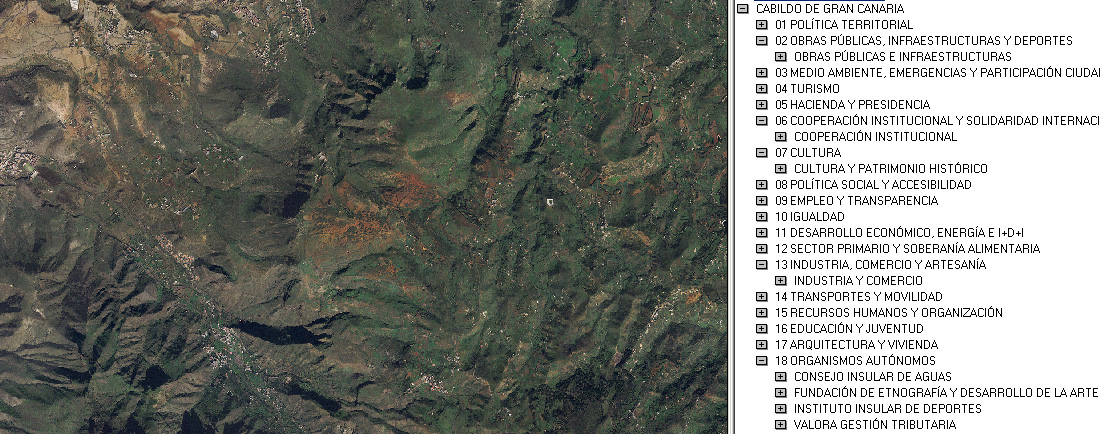Select INDUSTRIA Y COMERCIO child label
Screen dimensions: 1100x434
click(x=859, y=280)
